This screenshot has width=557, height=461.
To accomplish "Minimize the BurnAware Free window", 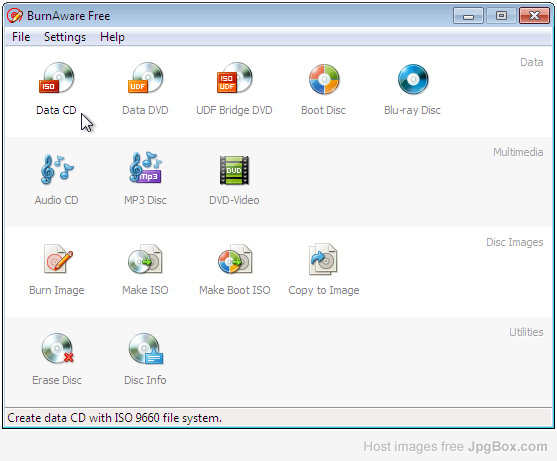I will pyautogui.click(x=468, y=16).
